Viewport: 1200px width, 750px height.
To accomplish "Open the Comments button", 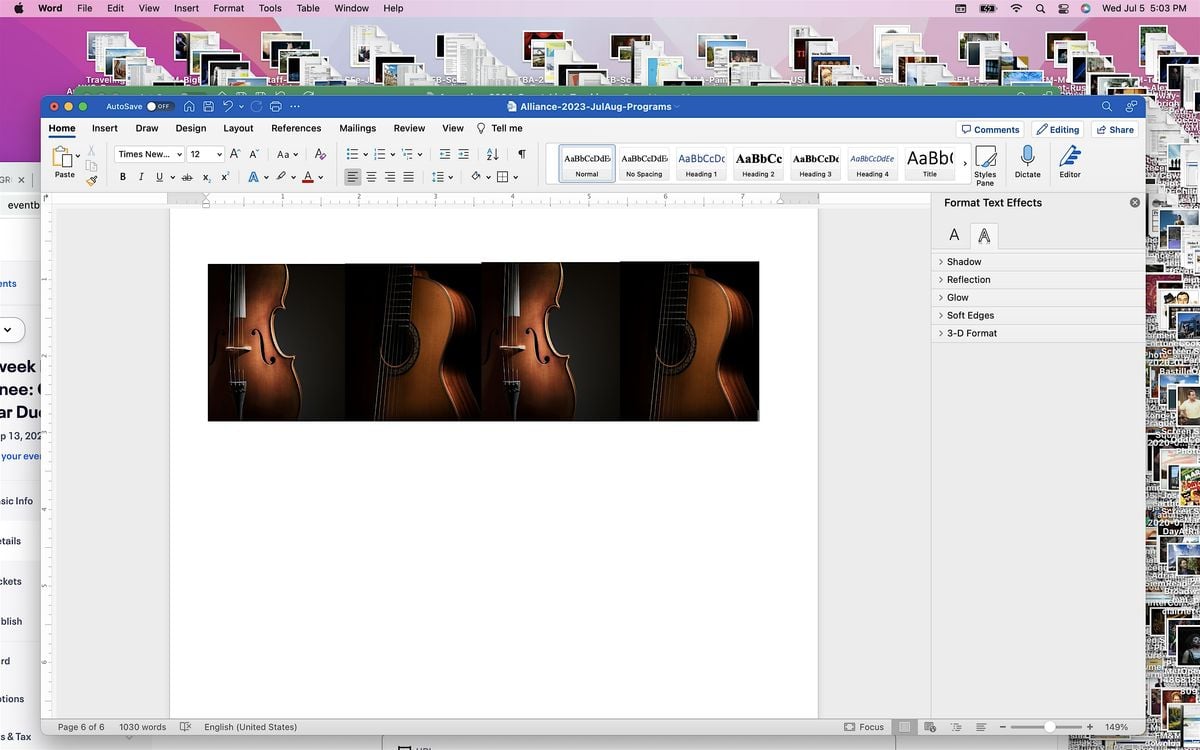I will click(x=990, y=129).
